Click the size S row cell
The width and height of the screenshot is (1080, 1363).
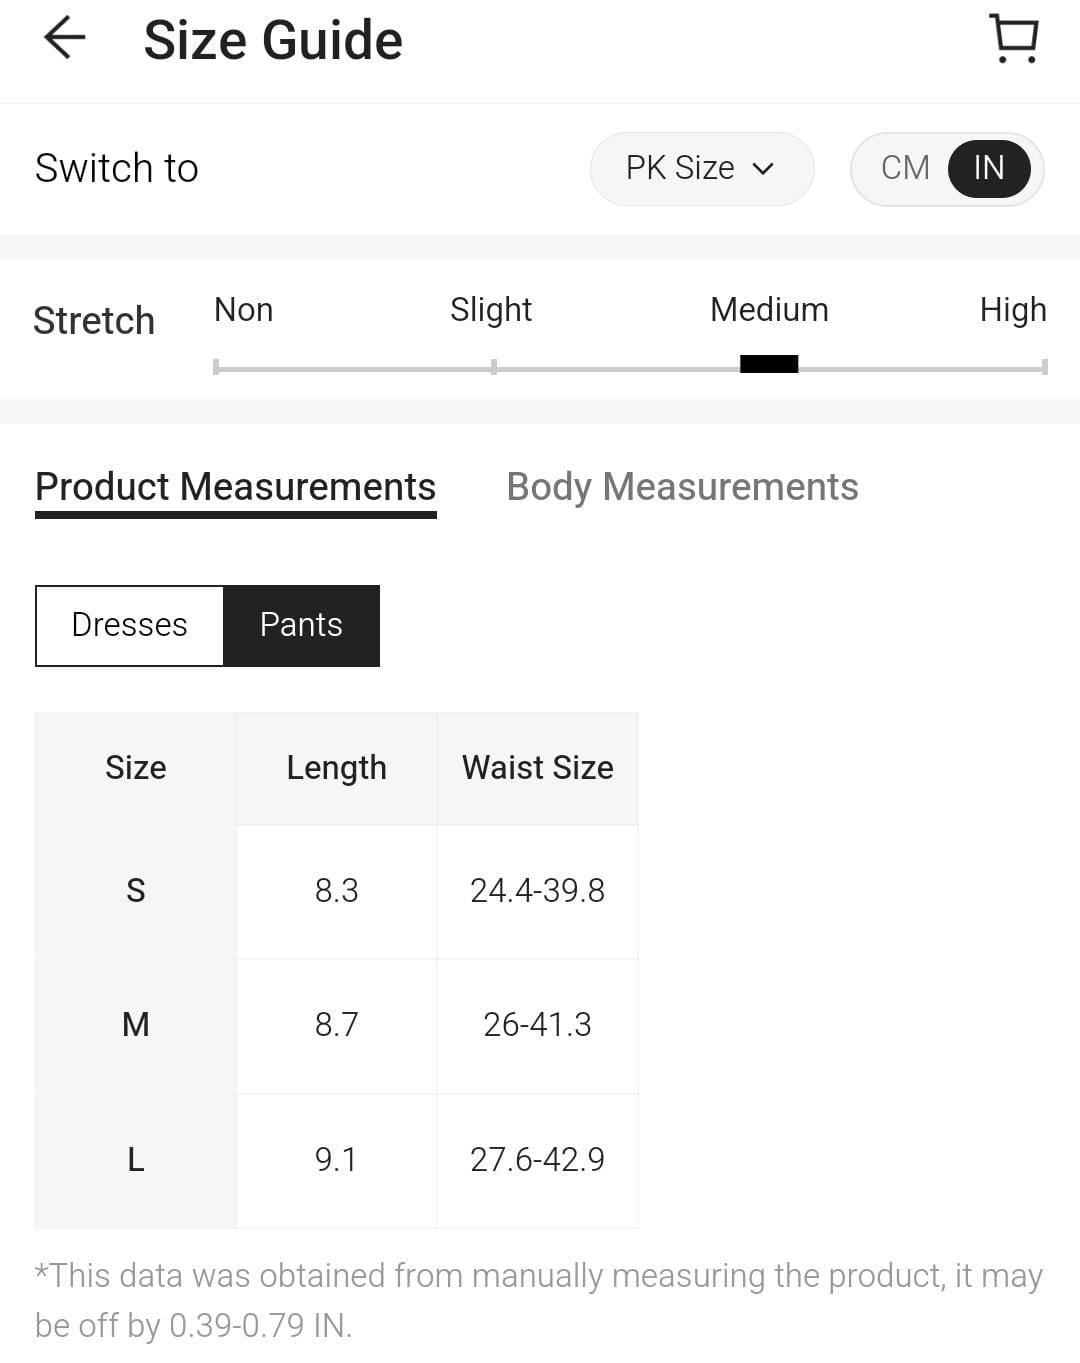(136, 890)
